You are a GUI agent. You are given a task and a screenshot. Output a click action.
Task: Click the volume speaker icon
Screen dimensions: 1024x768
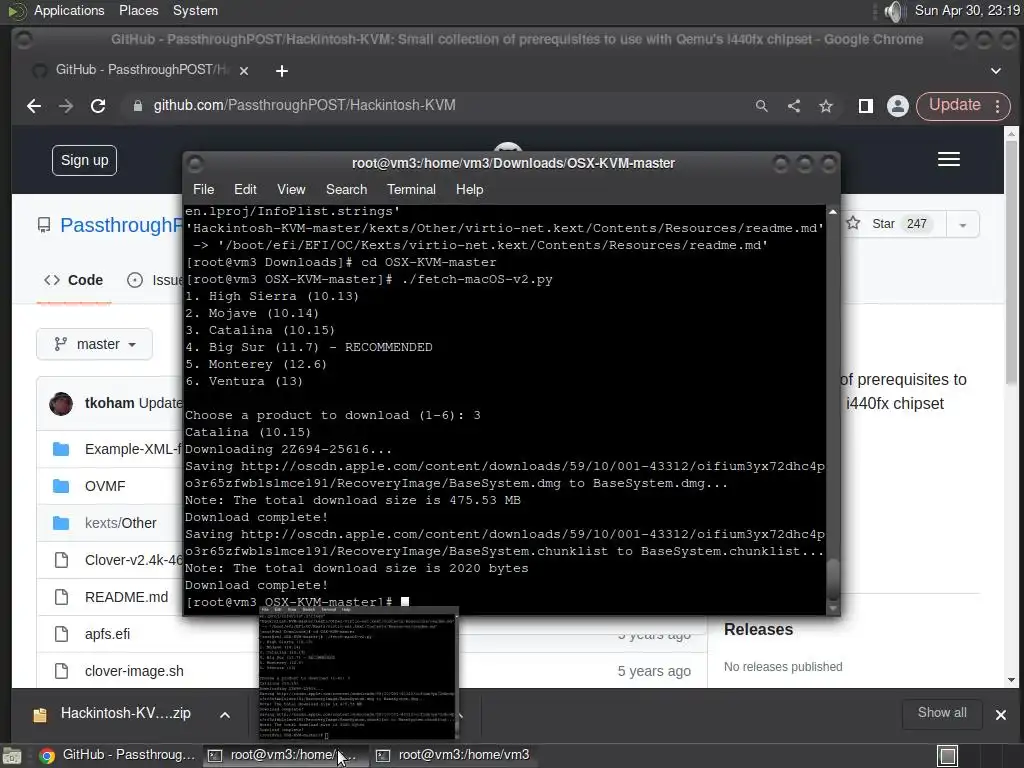click(894, 11)
